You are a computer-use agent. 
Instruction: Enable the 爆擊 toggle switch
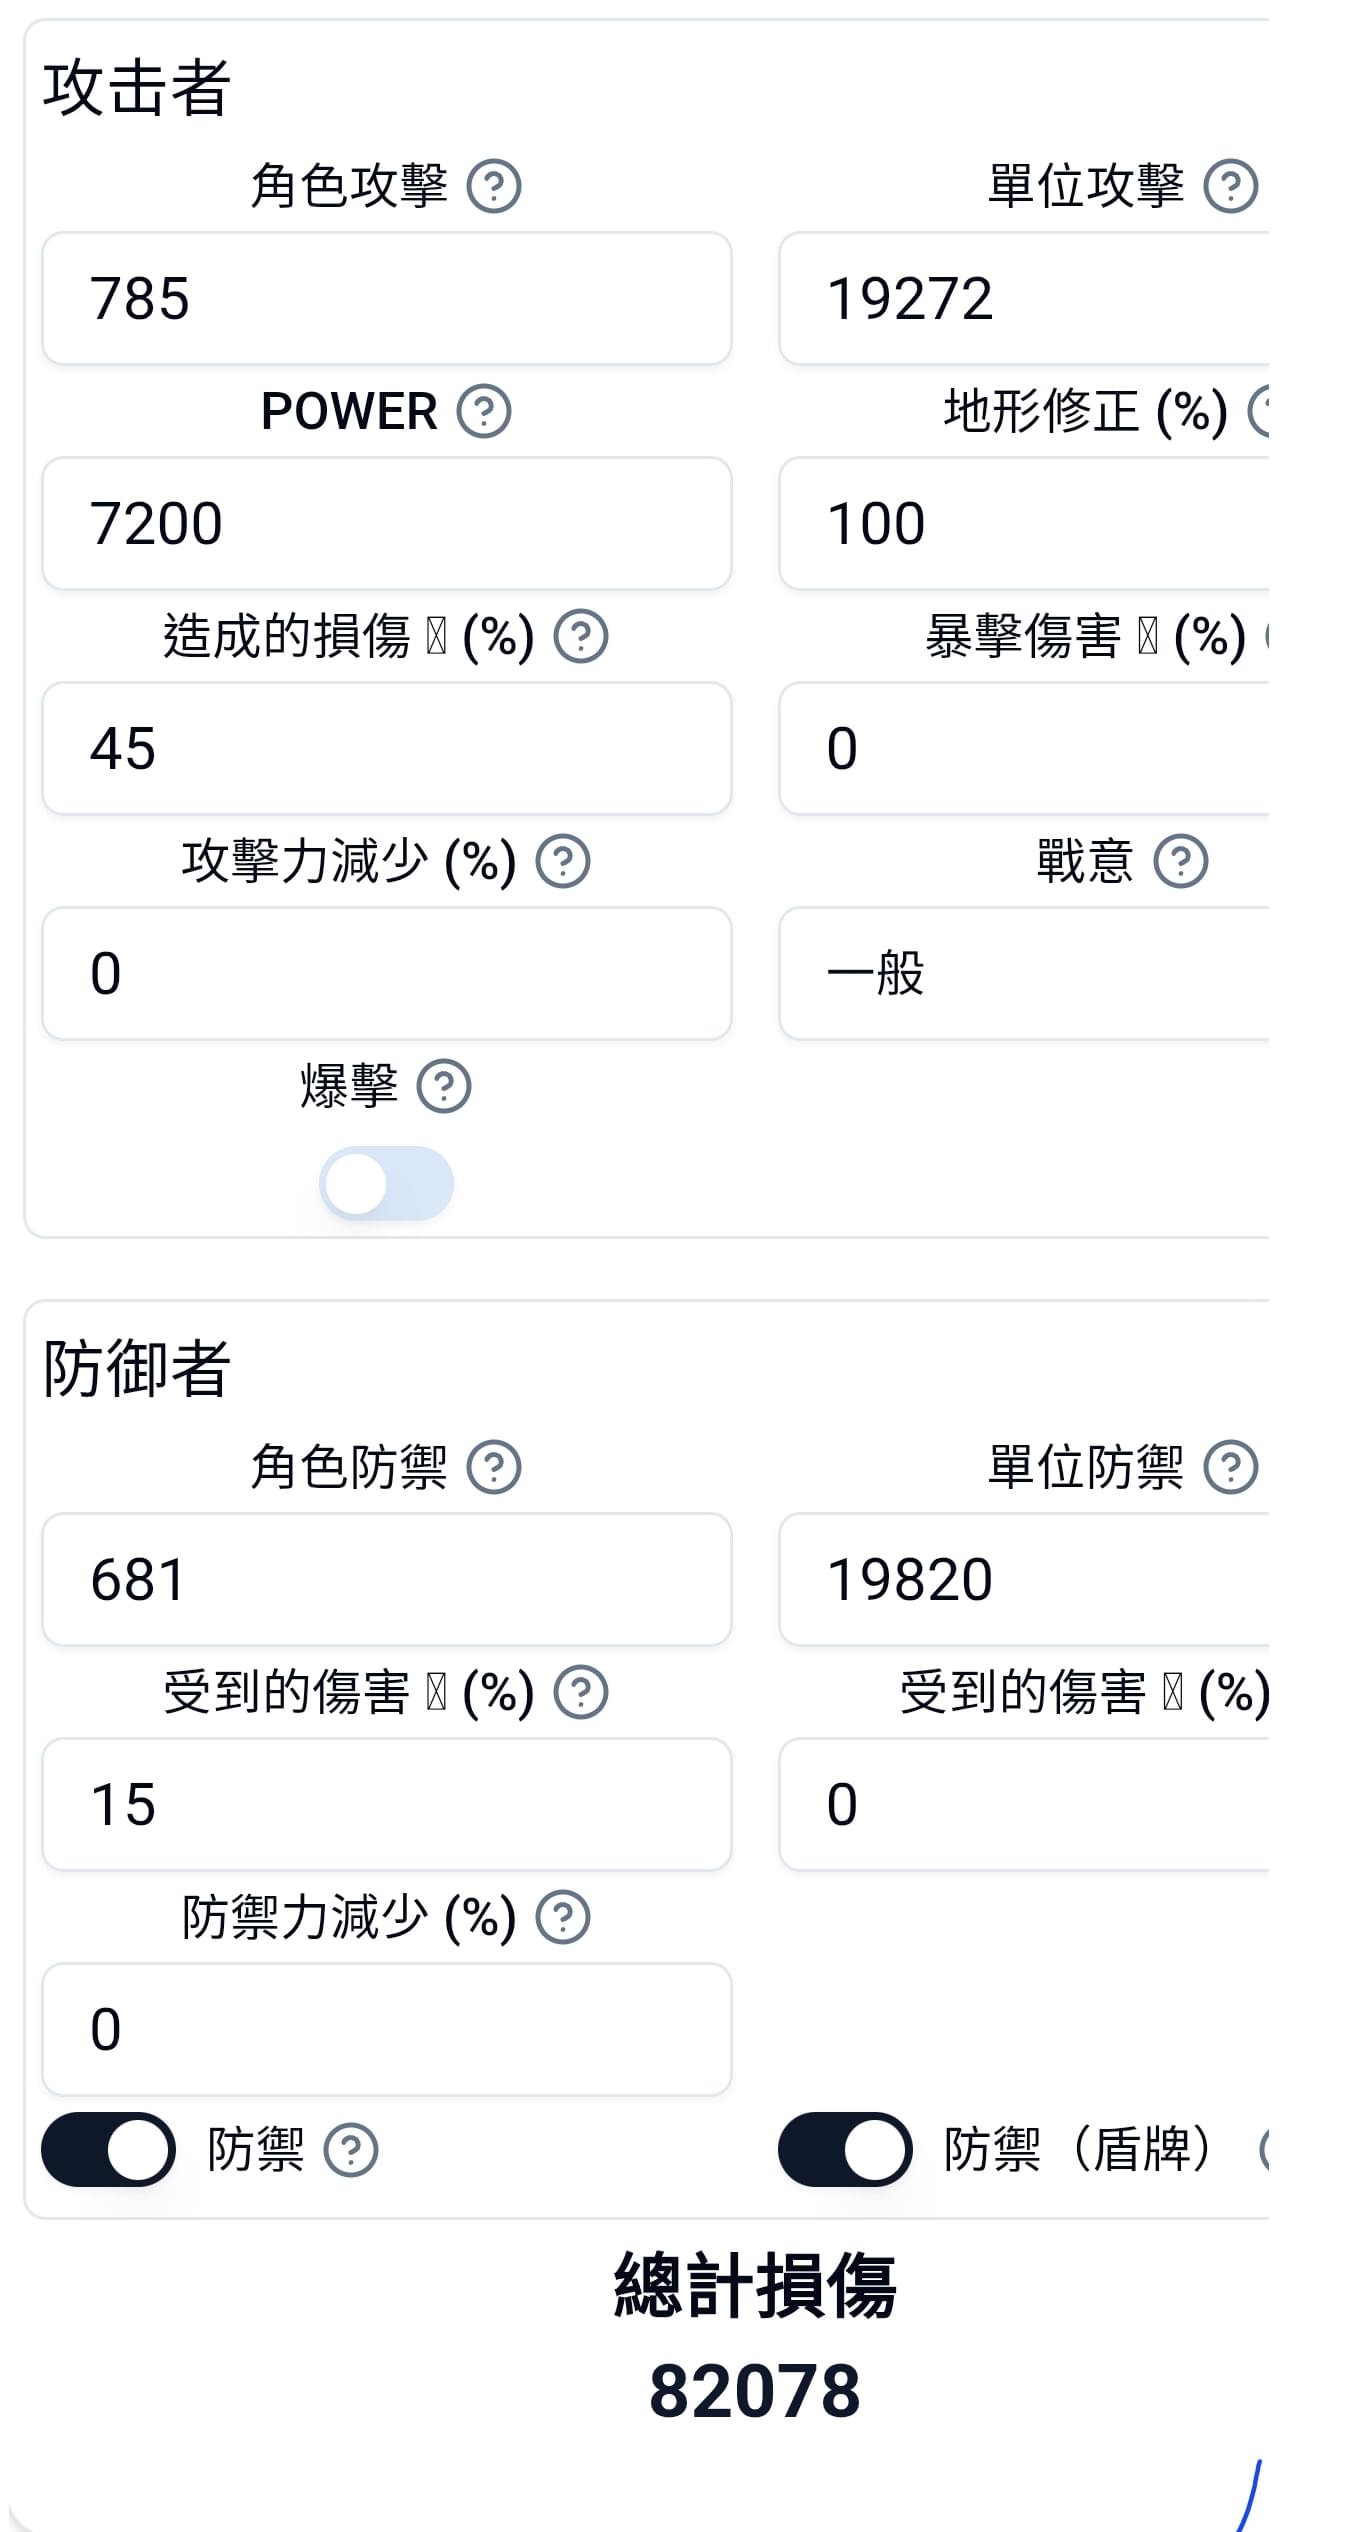pyautogui.click(x=386, y=1183)
